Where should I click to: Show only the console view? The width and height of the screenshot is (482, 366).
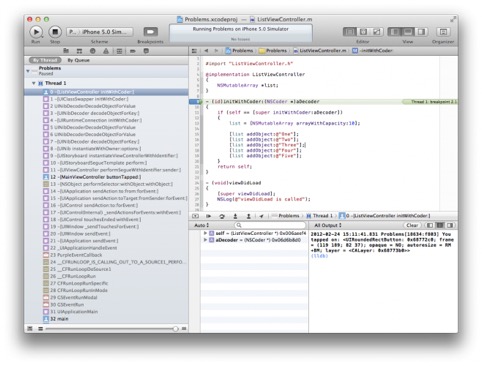[450, 225]
